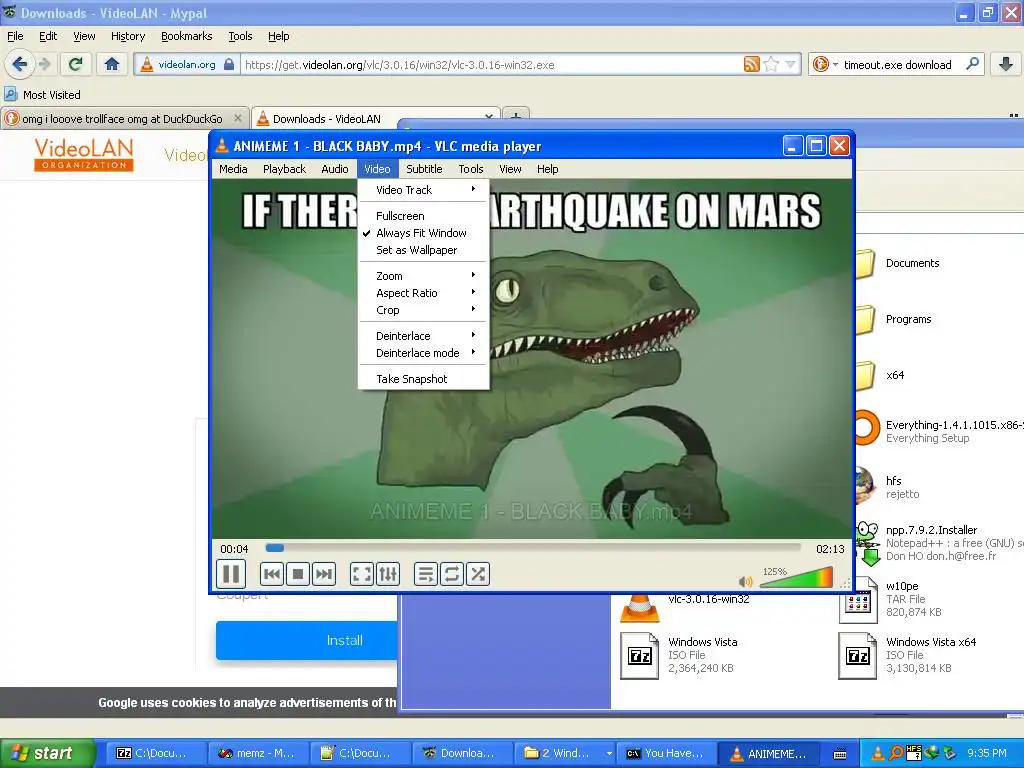Screen dimensions: 1024x768
Task: Click the VideoLAN Organization logo
Action: pyautogui.click(x=84, y=154)
